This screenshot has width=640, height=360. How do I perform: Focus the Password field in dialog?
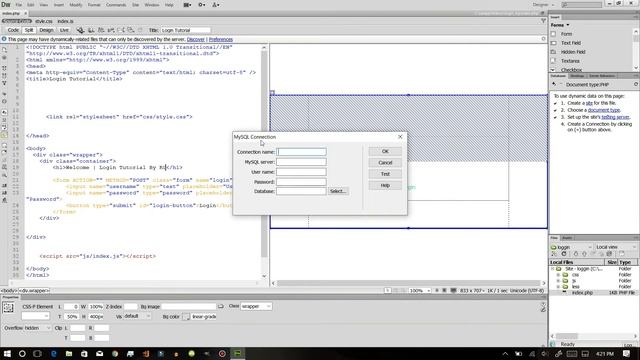click(x=301, y=182)
